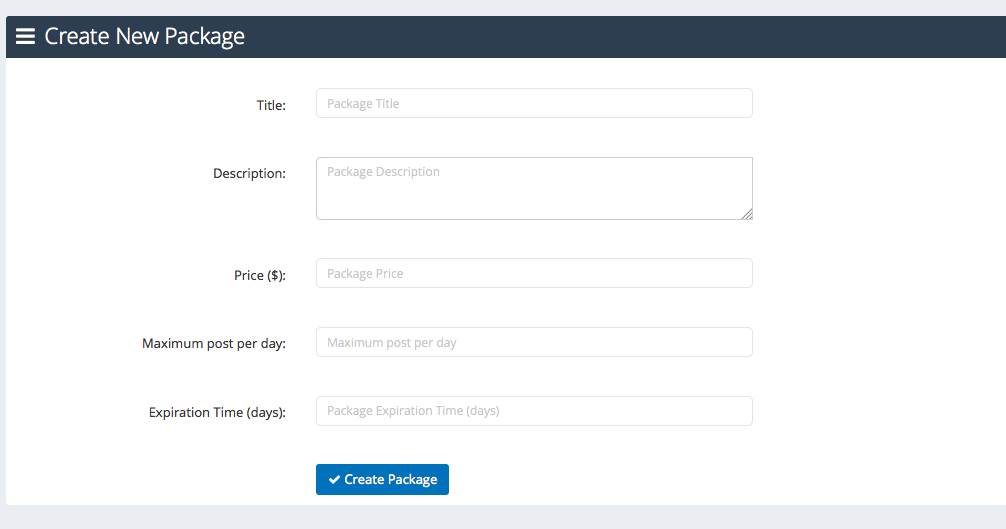Click blank white panel right of Title field
Viewport: 1006px width, 529px height.
[x=879, y=103]
